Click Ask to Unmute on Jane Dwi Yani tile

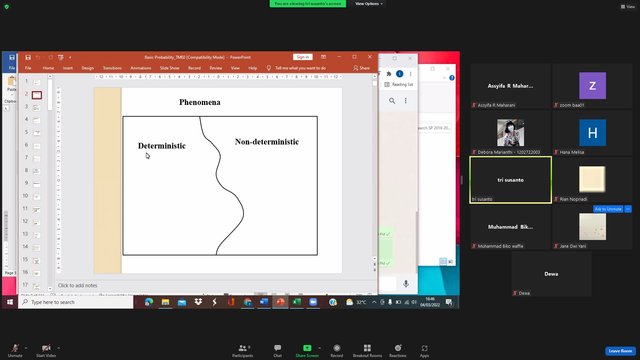tap(608, 209)
